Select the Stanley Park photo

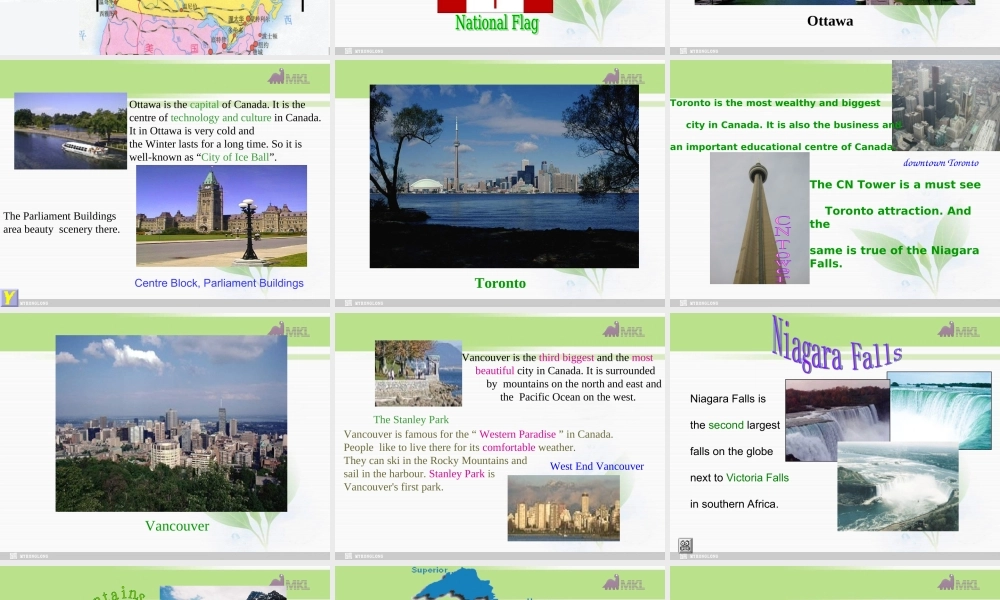(418, 373)
